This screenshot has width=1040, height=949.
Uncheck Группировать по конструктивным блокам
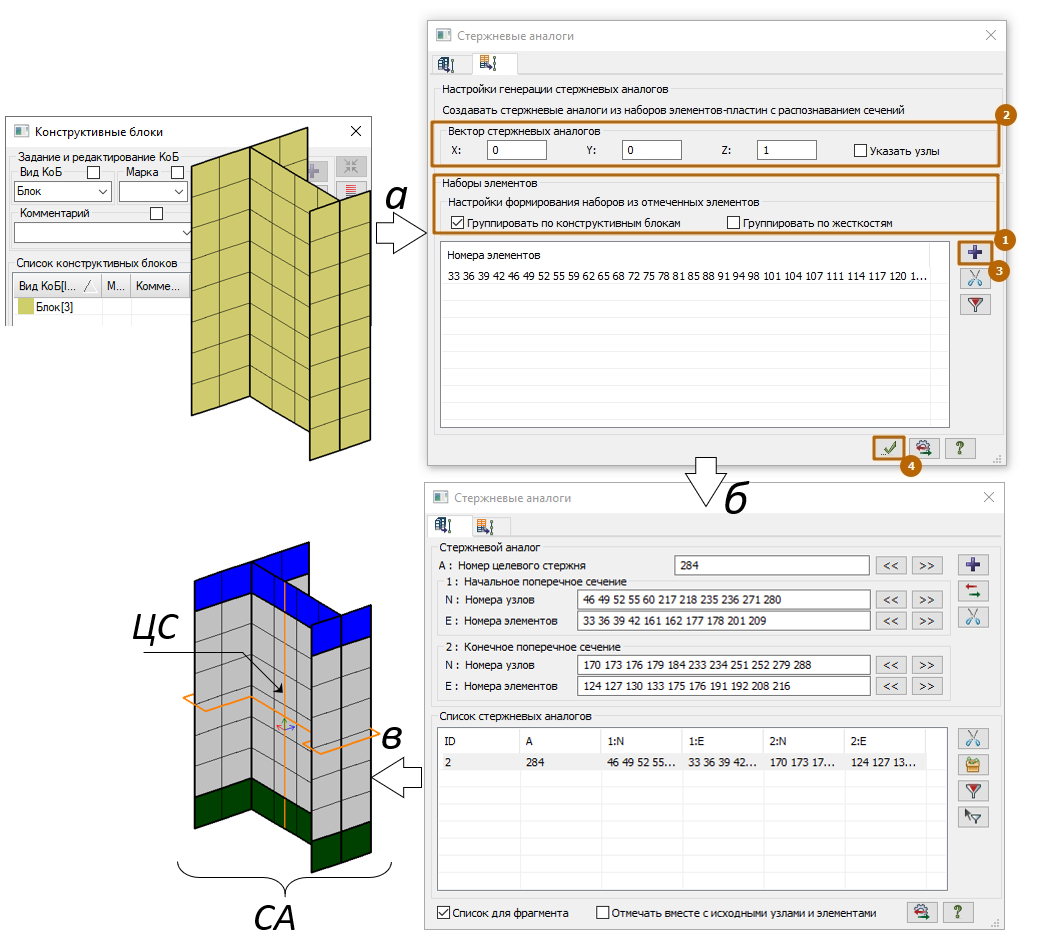click(458, 223)
